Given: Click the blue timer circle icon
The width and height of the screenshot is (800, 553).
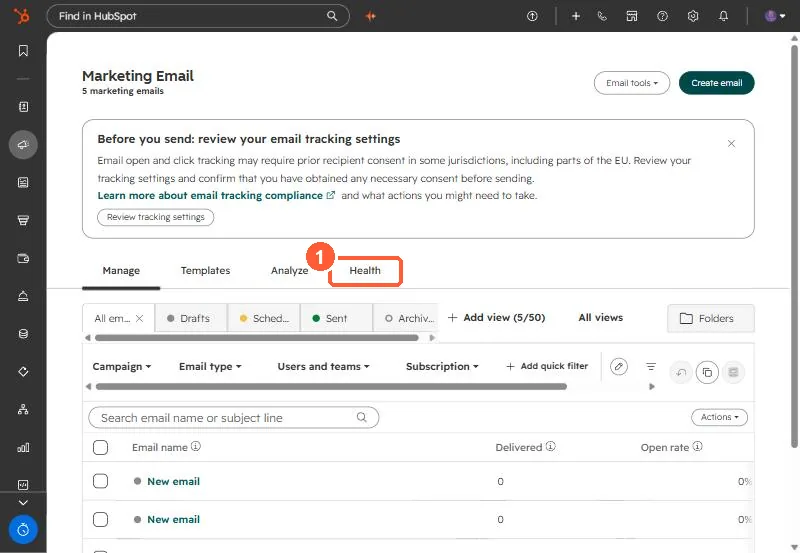Looking at the screenshot, I should pos(23,530).
